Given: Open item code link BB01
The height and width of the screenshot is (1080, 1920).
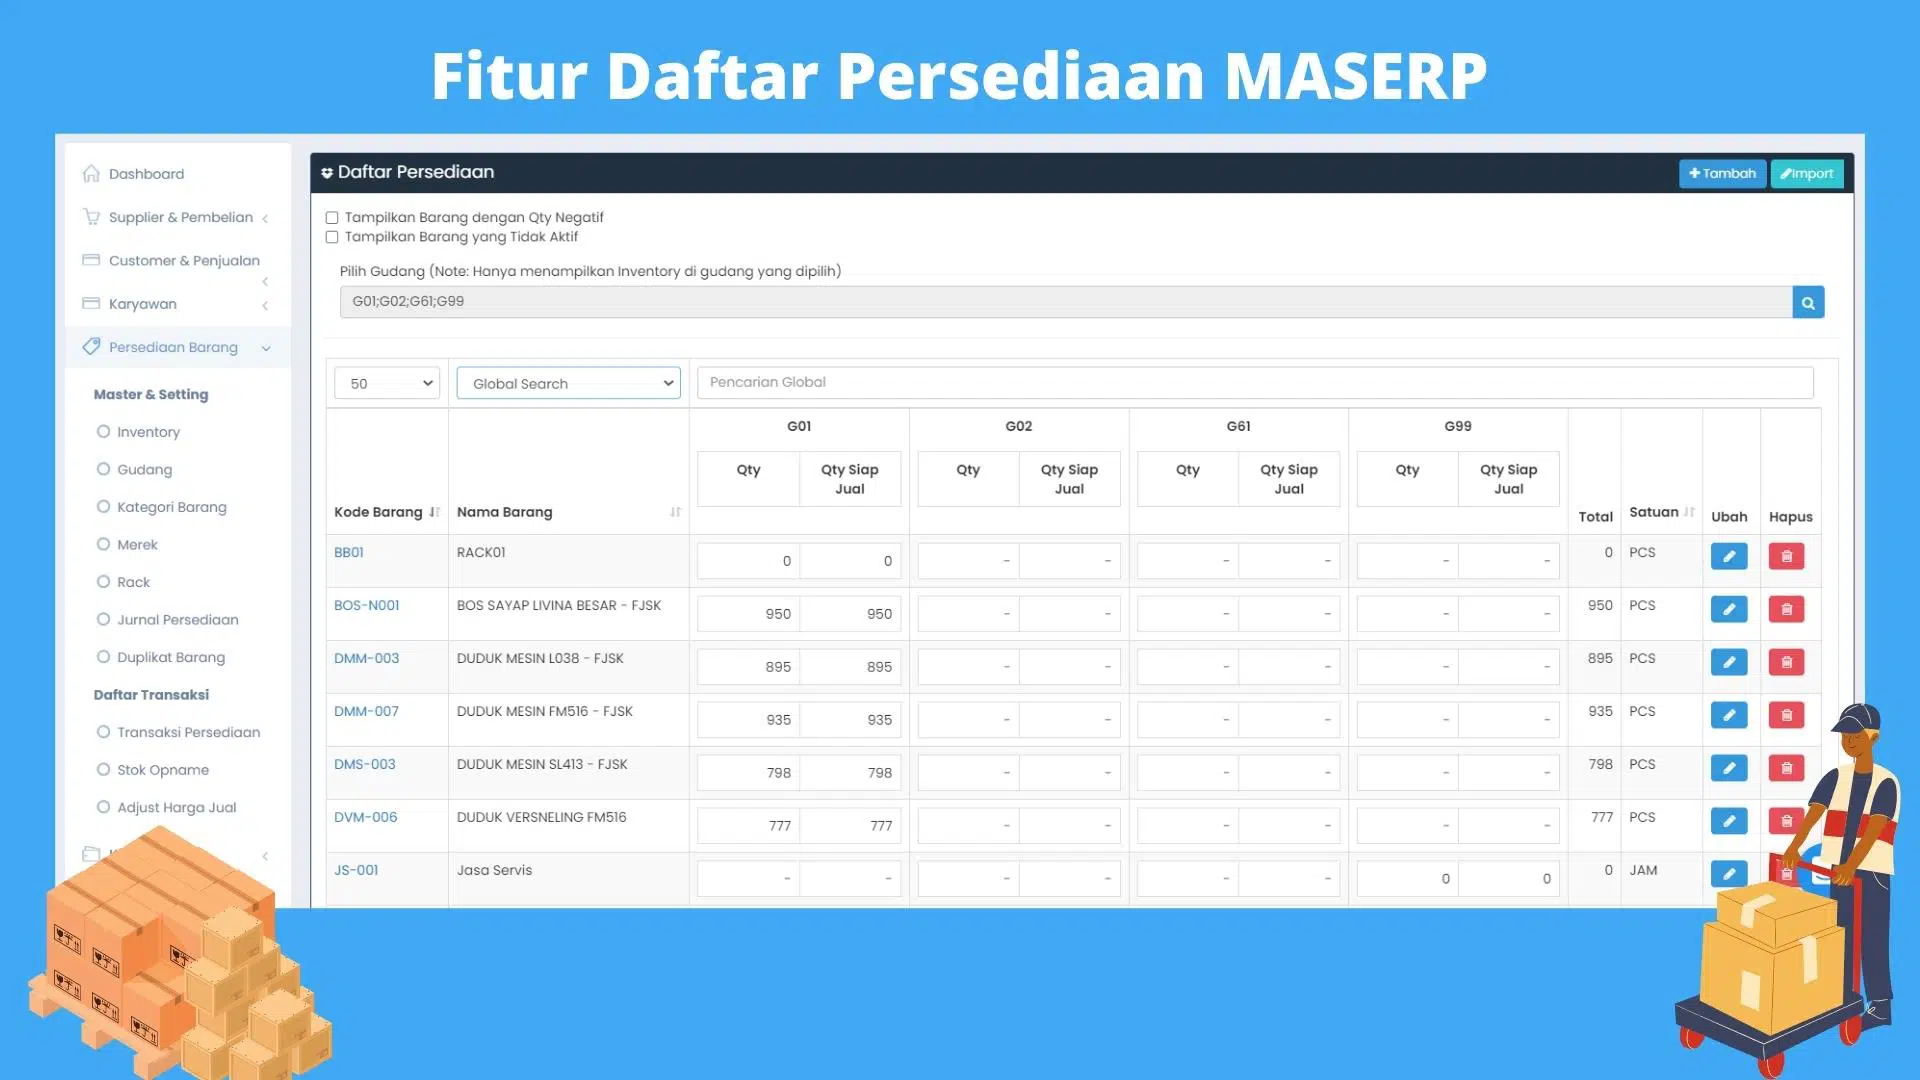Looking at the screenshot, I should tap(349, 552).
